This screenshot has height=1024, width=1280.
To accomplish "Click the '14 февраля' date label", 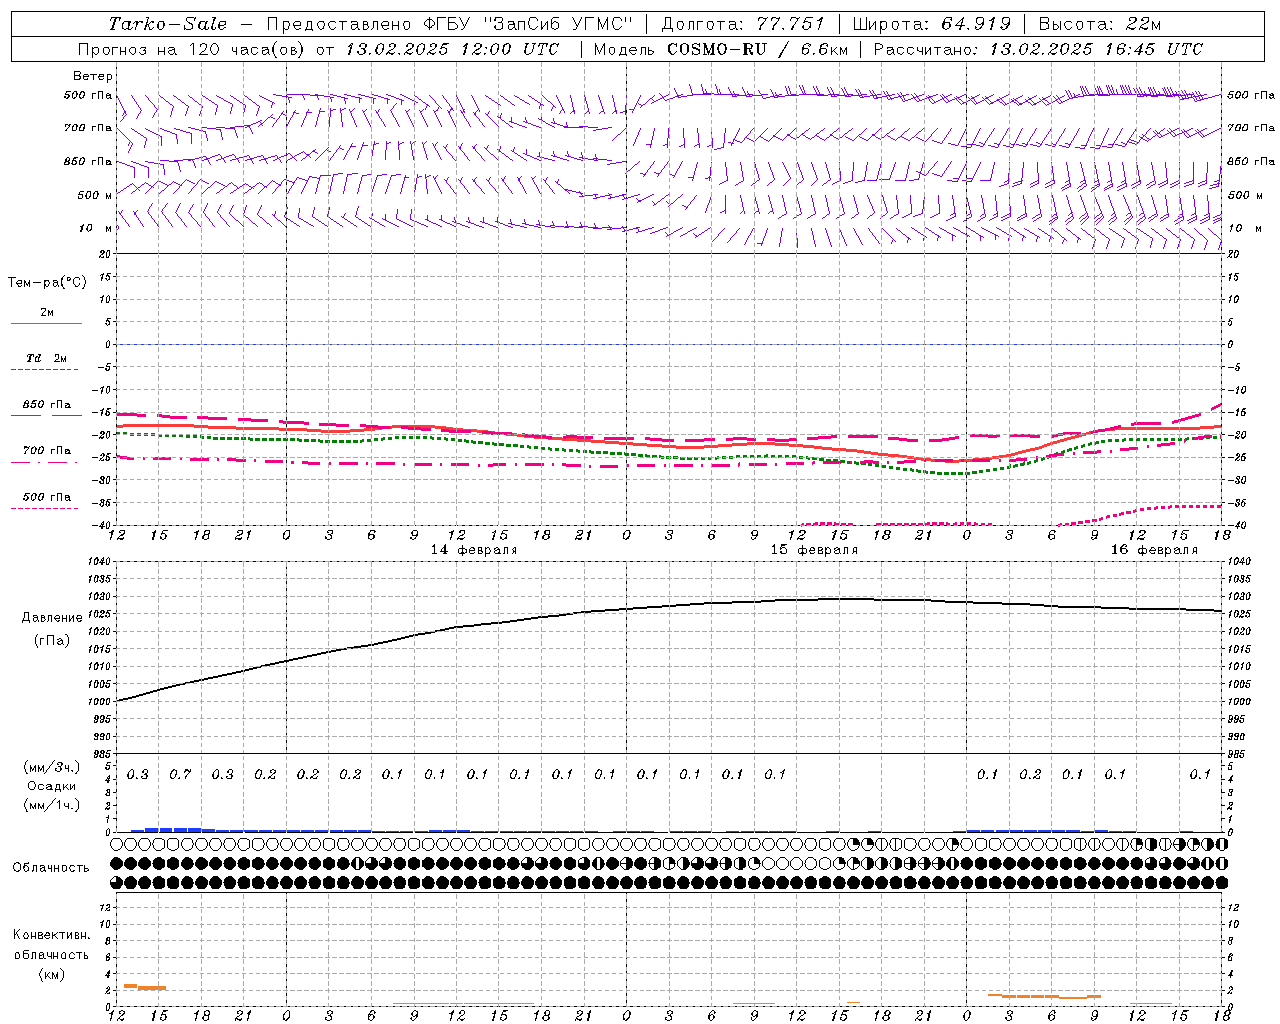I will tap(474, 550).
